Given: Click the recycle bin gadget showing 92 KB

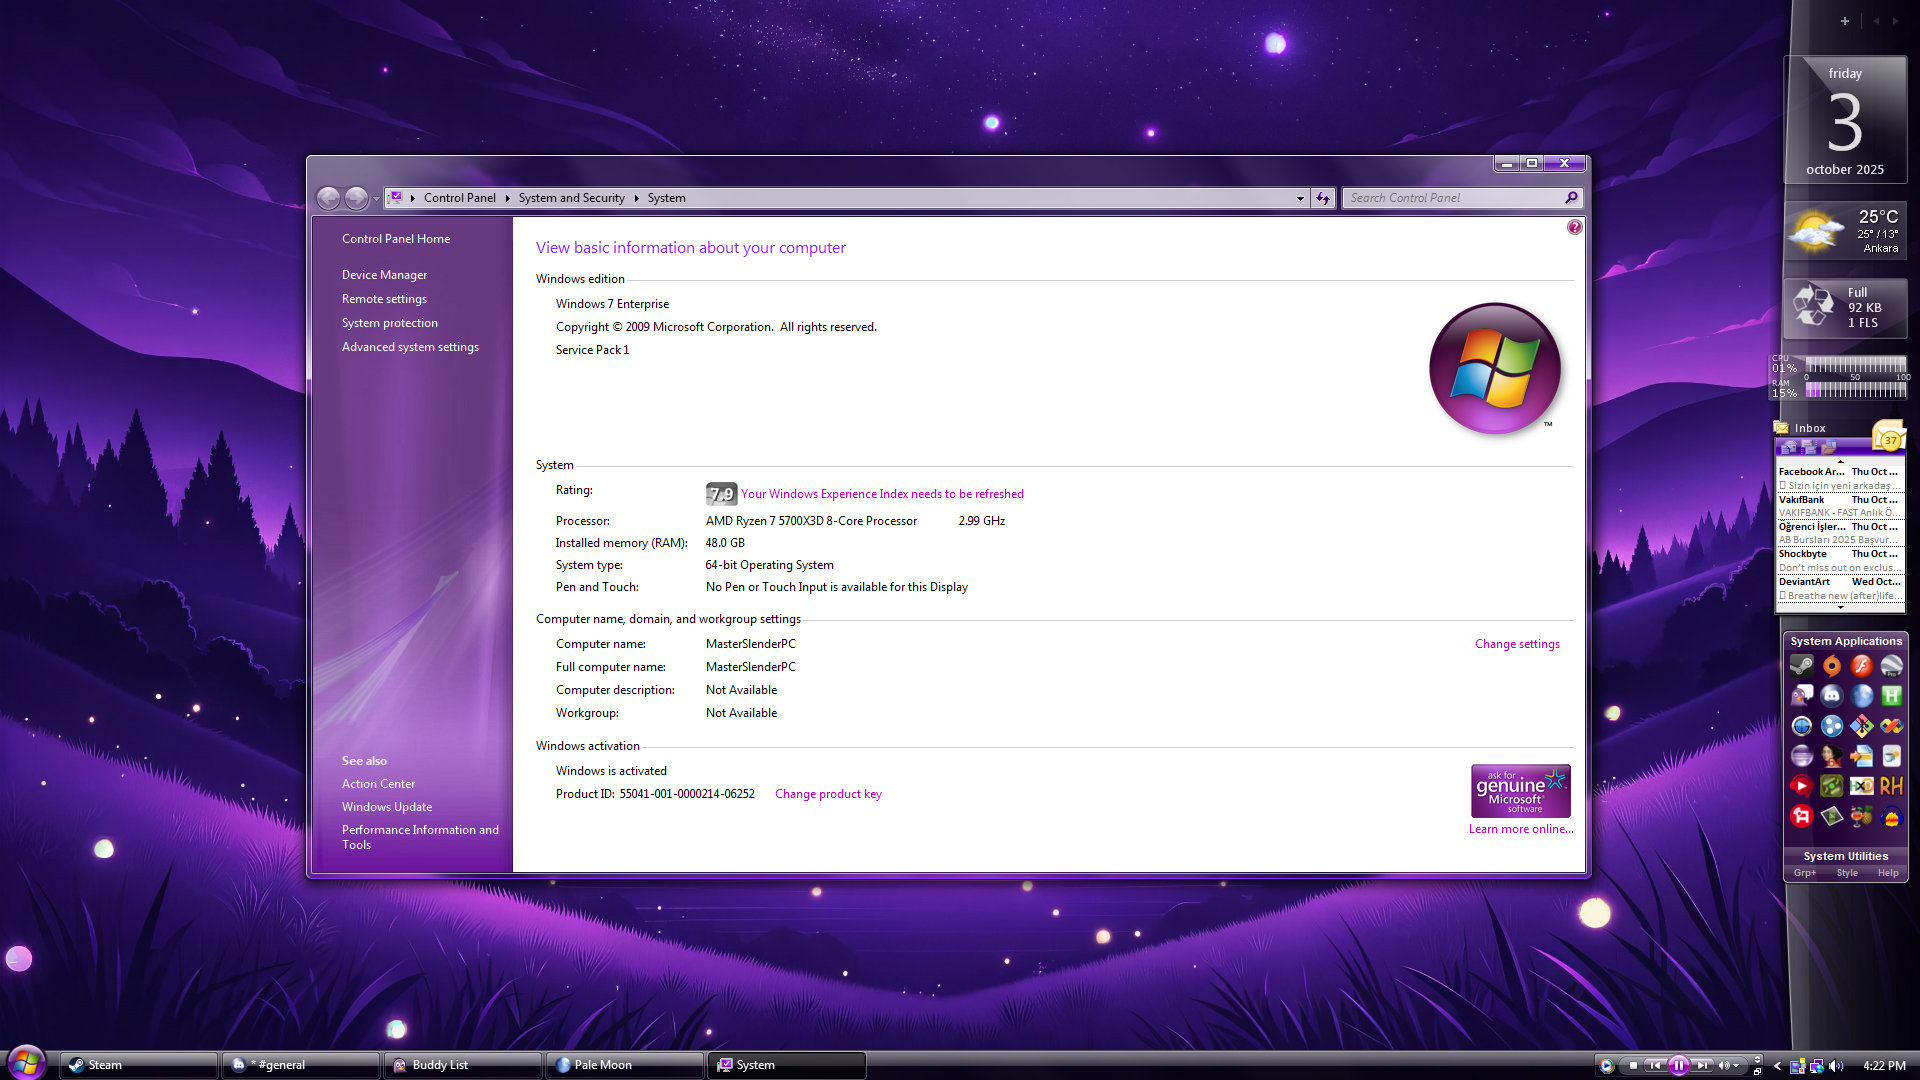Looking at the screenshot, I should [1845, 308].
